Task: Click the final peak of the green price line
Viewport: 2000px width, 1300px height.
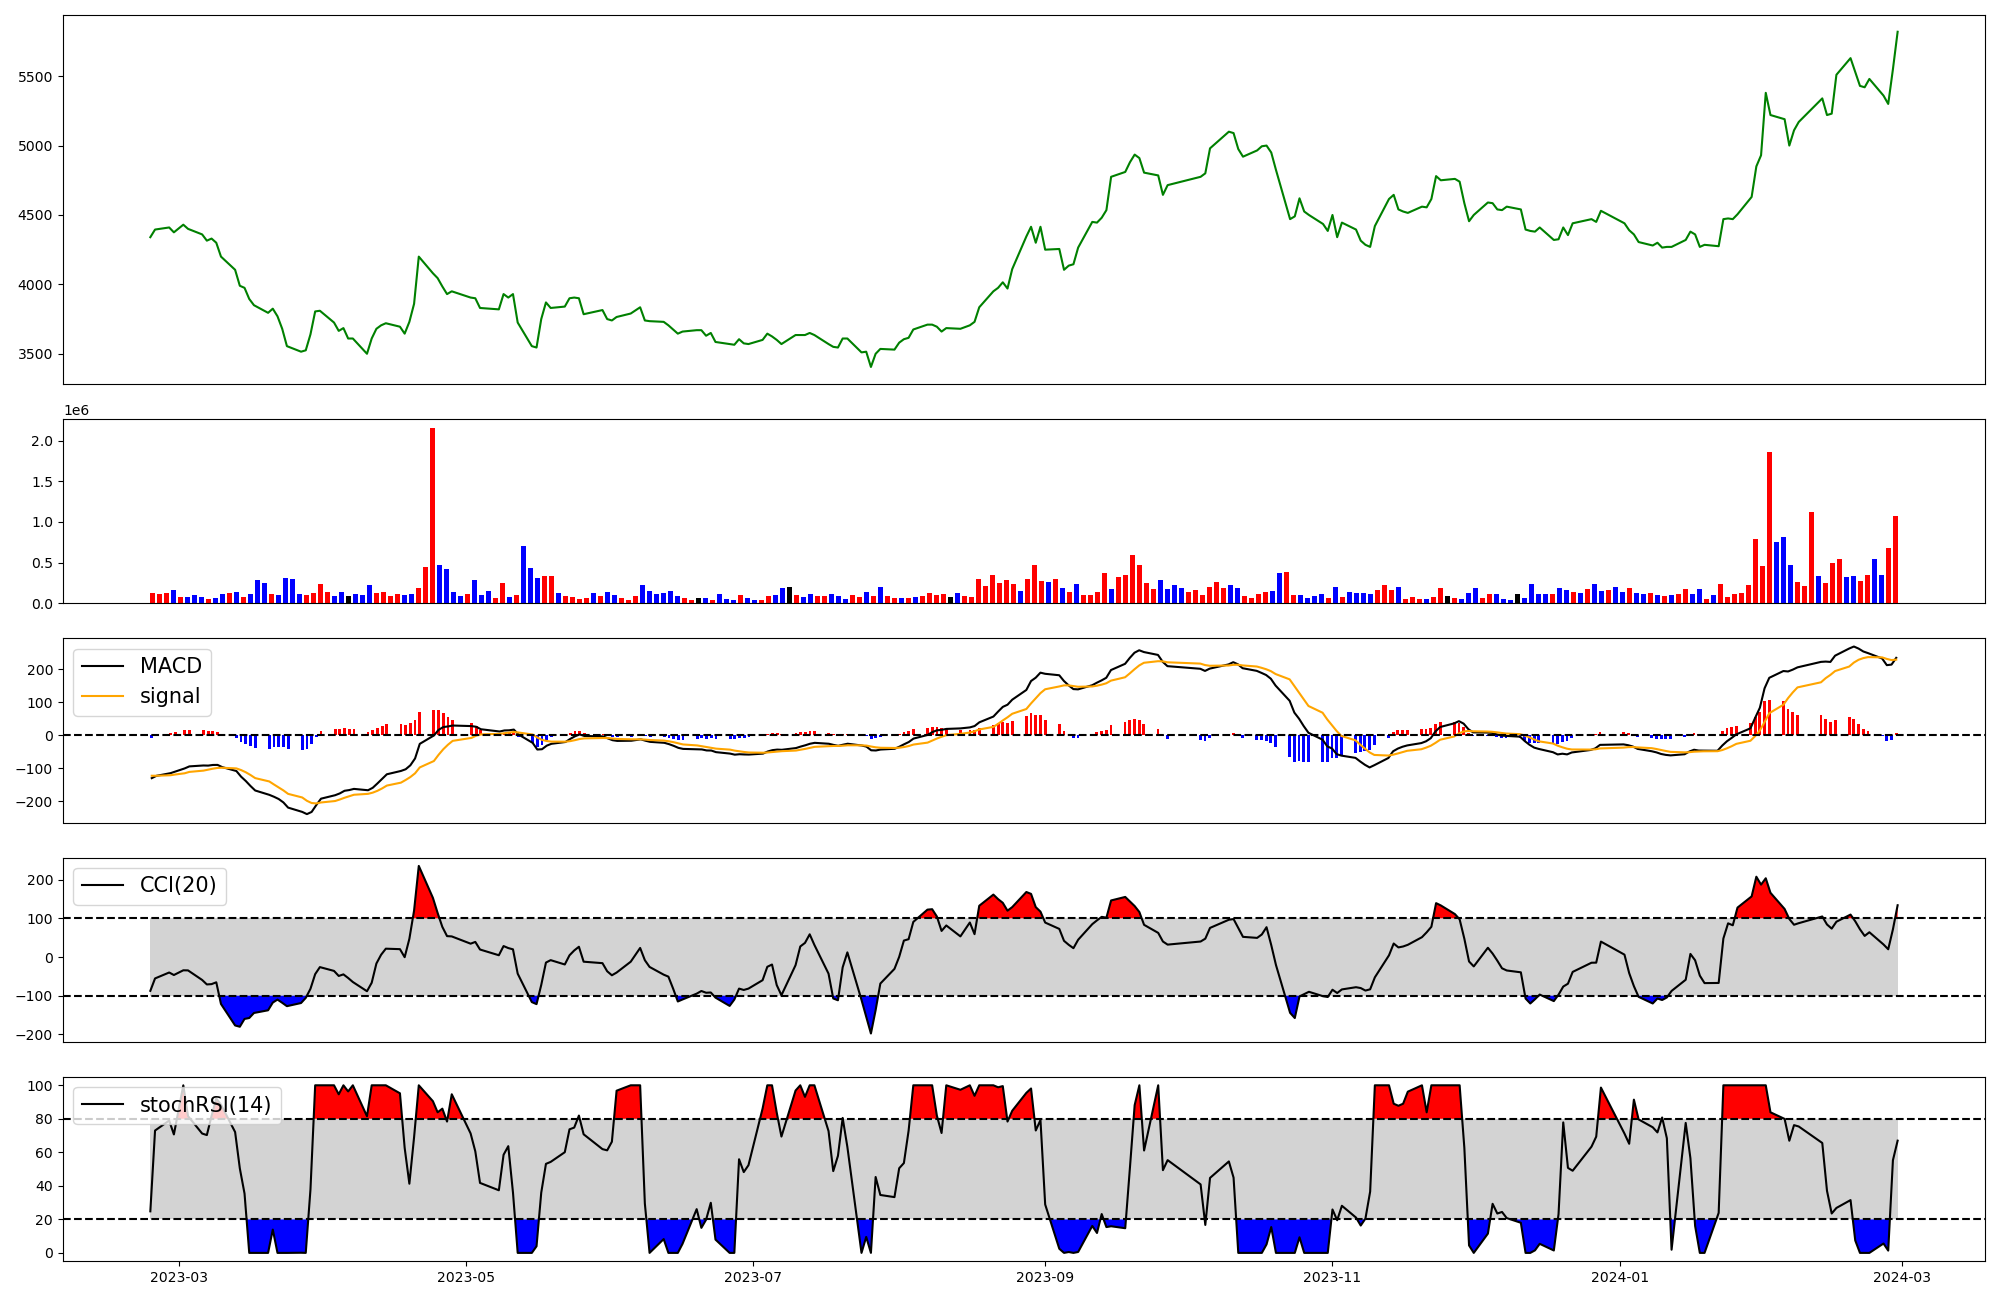Action: 1897,32
